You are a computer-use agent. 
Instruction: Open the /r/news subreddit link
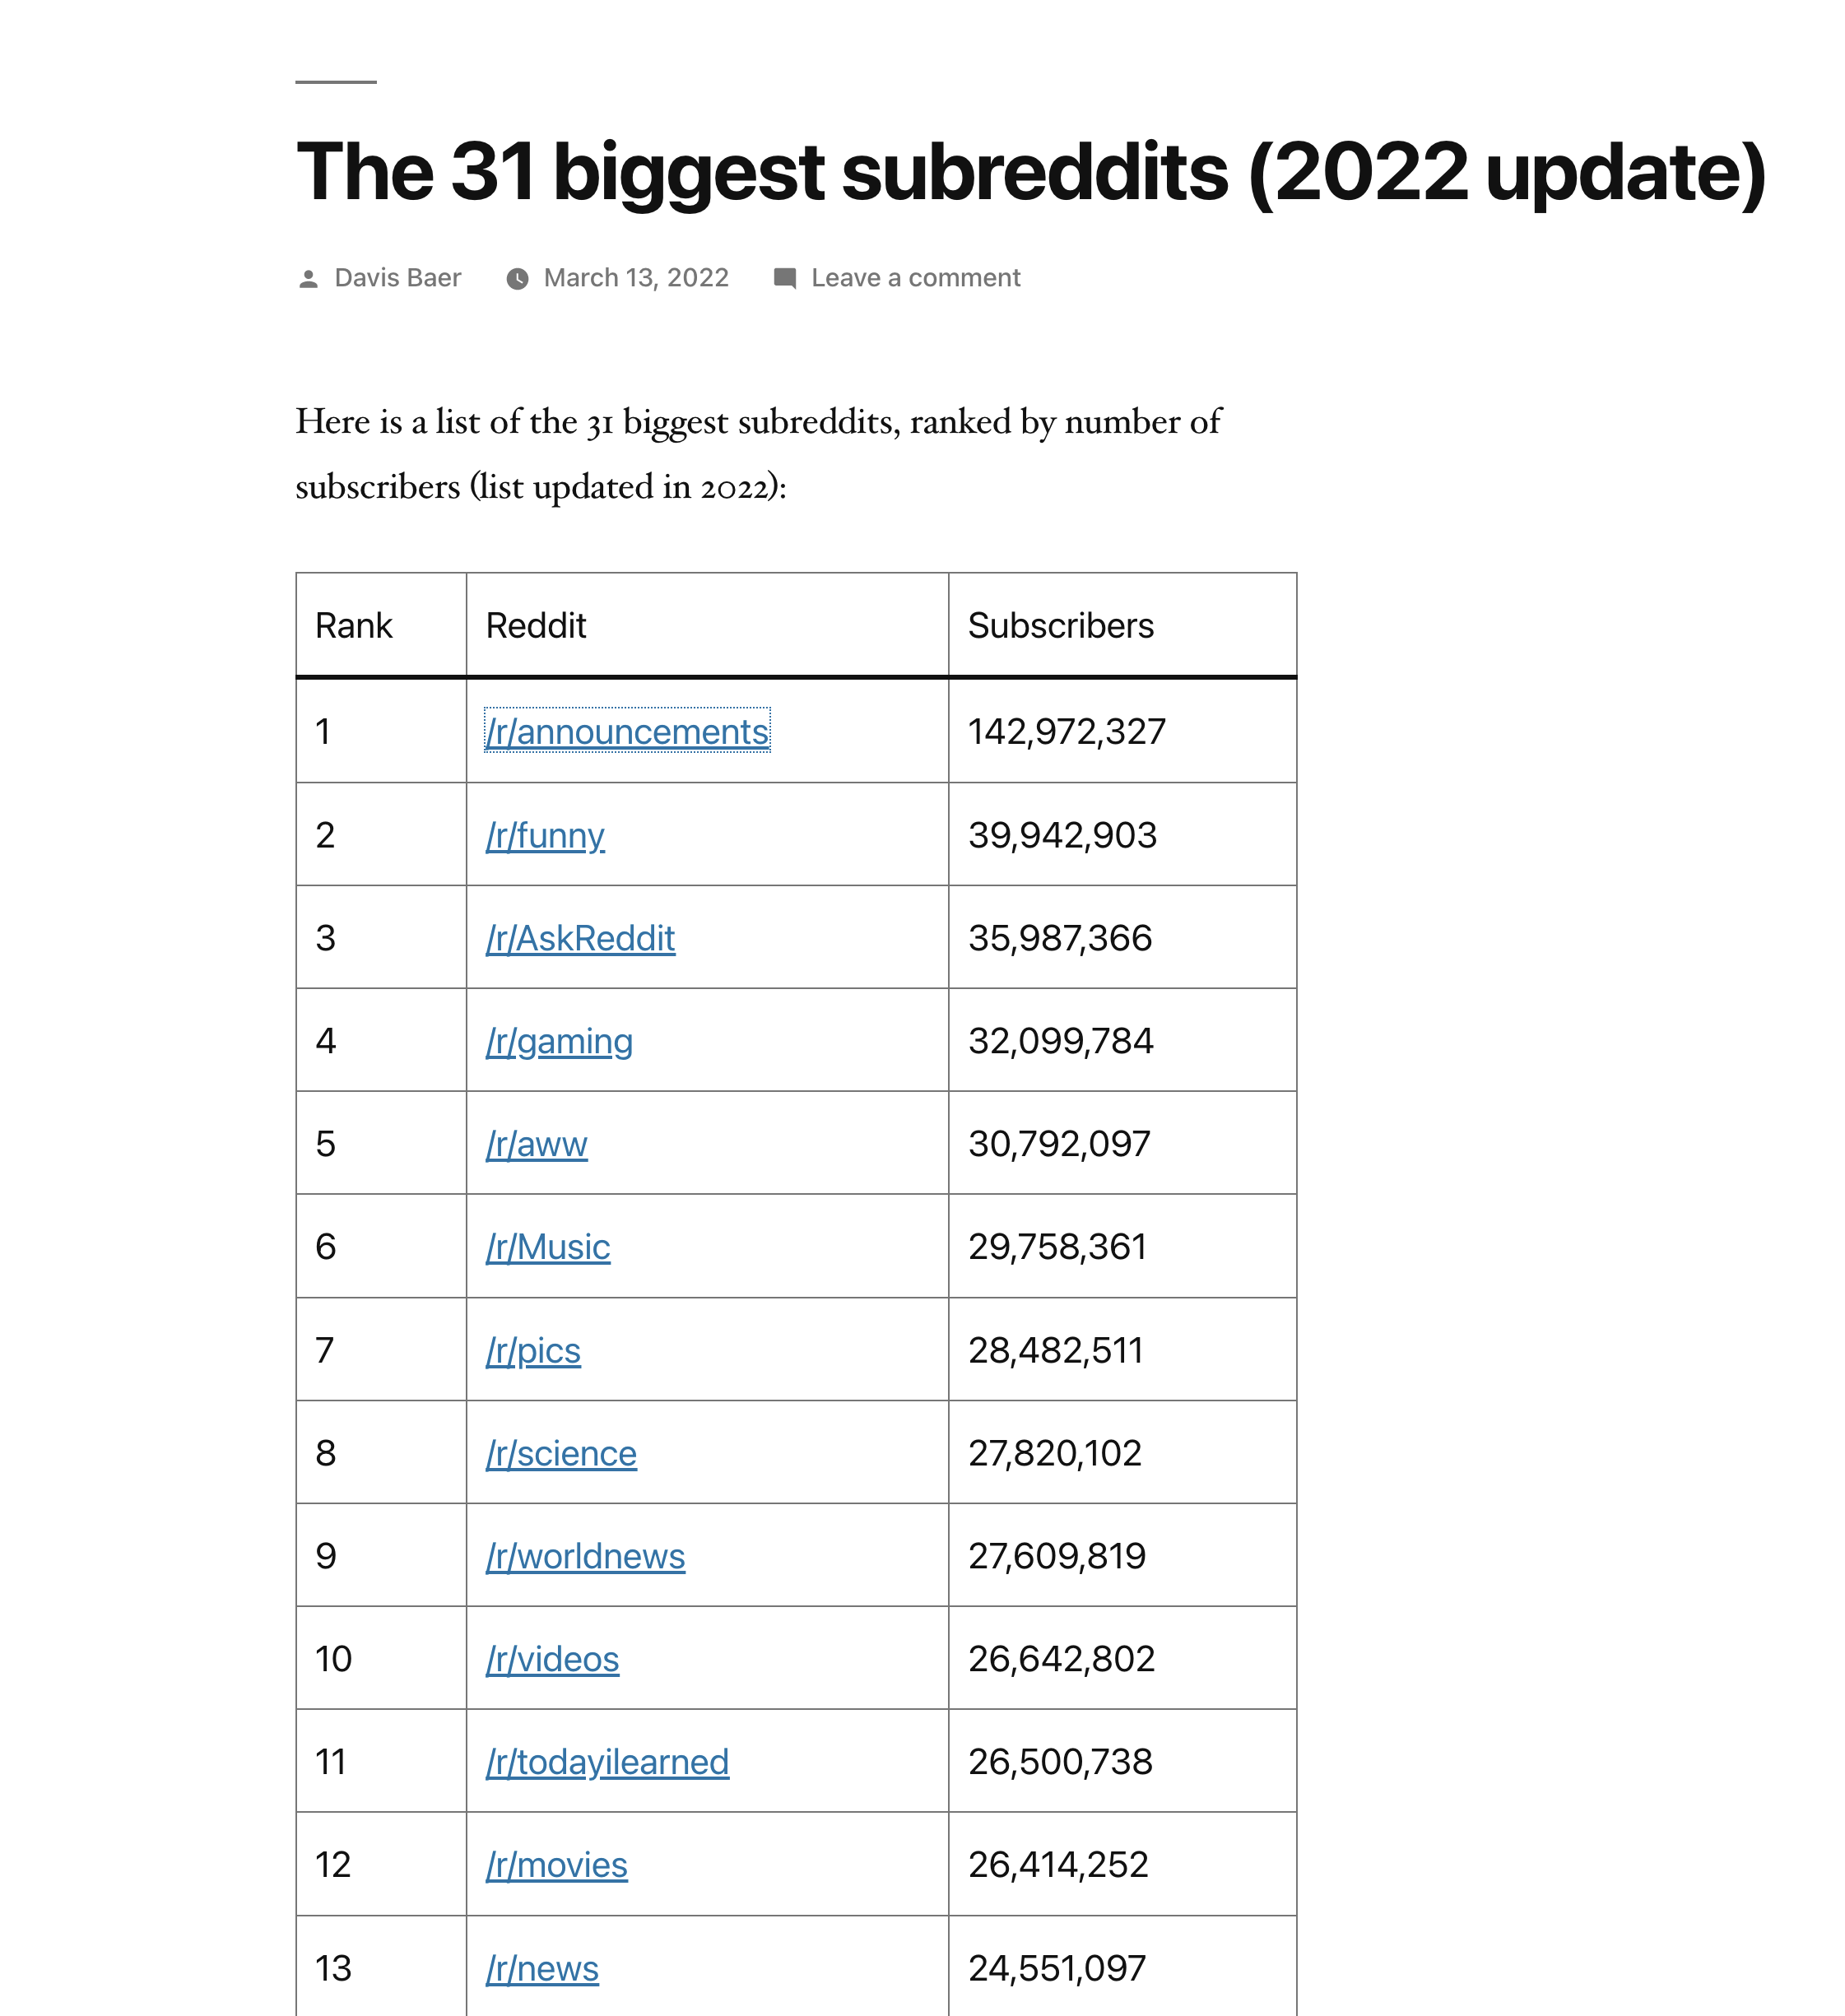[x=542, y=1968]
